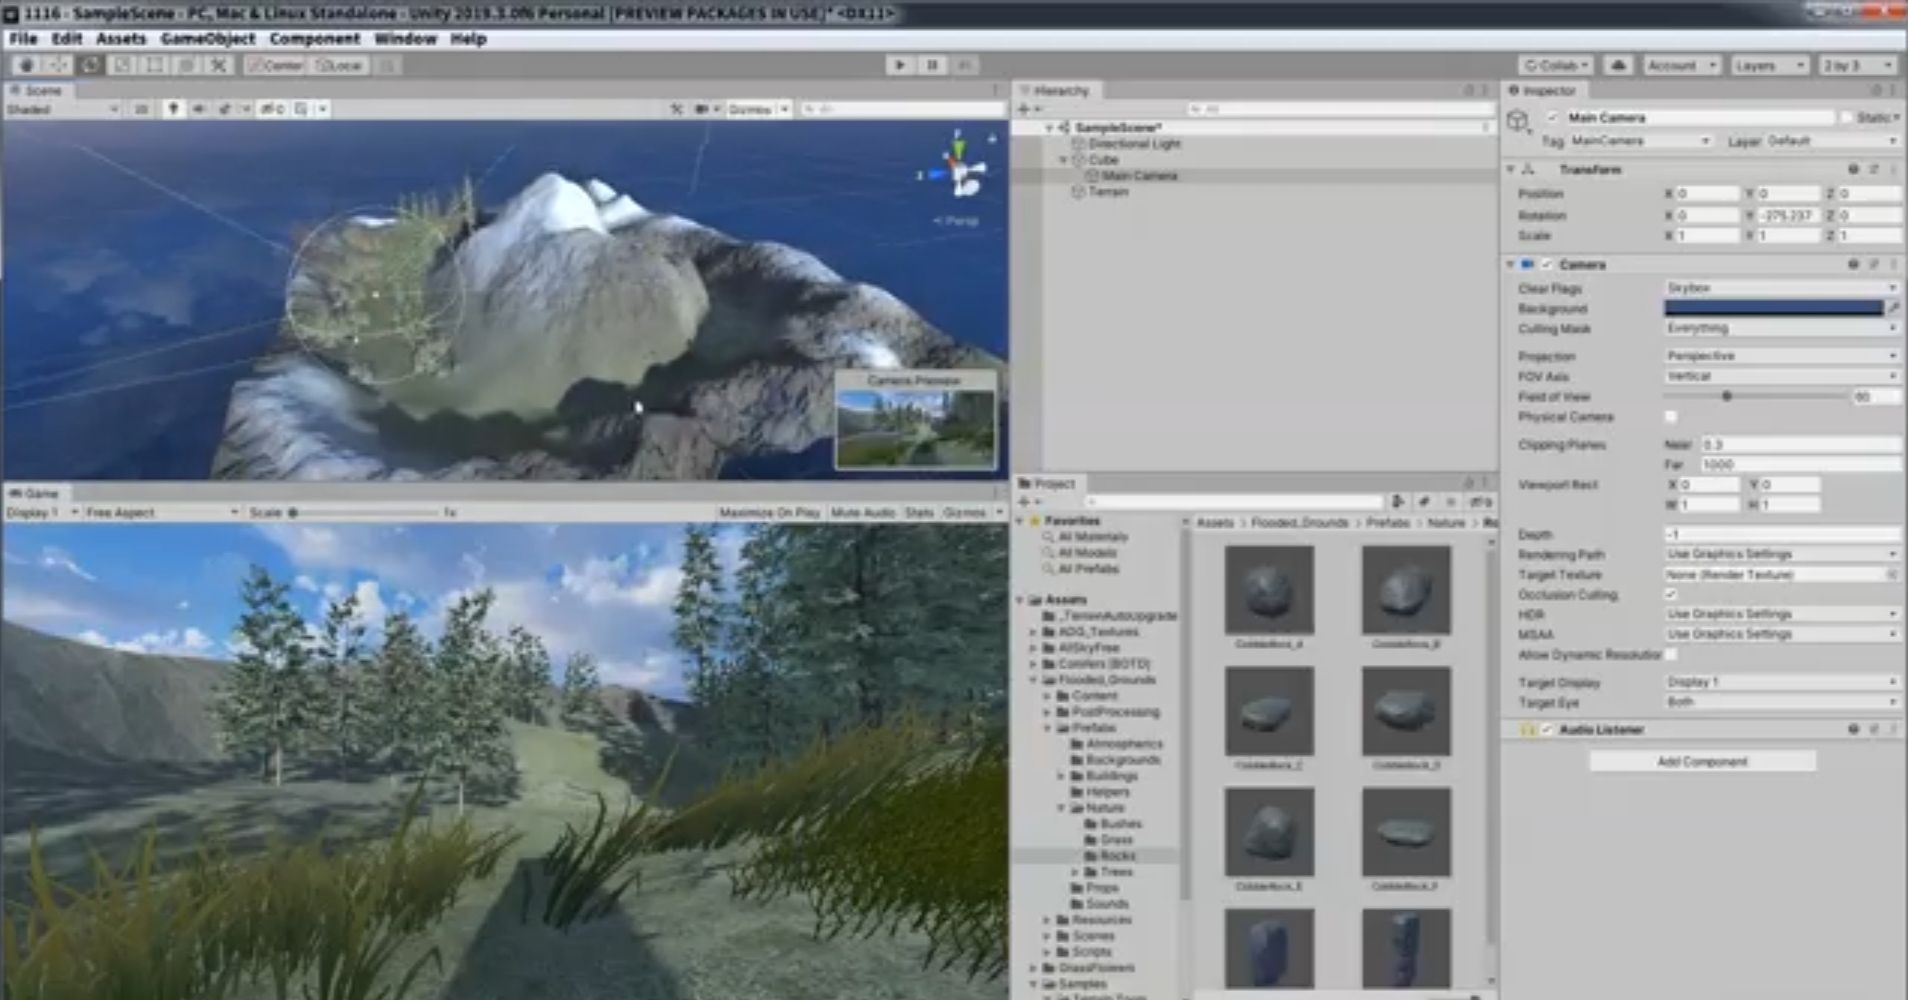The height and width of the screenshot is (1000, 1908).
Task: Toggle the Static checkbox
Action: coord(1847,118)
